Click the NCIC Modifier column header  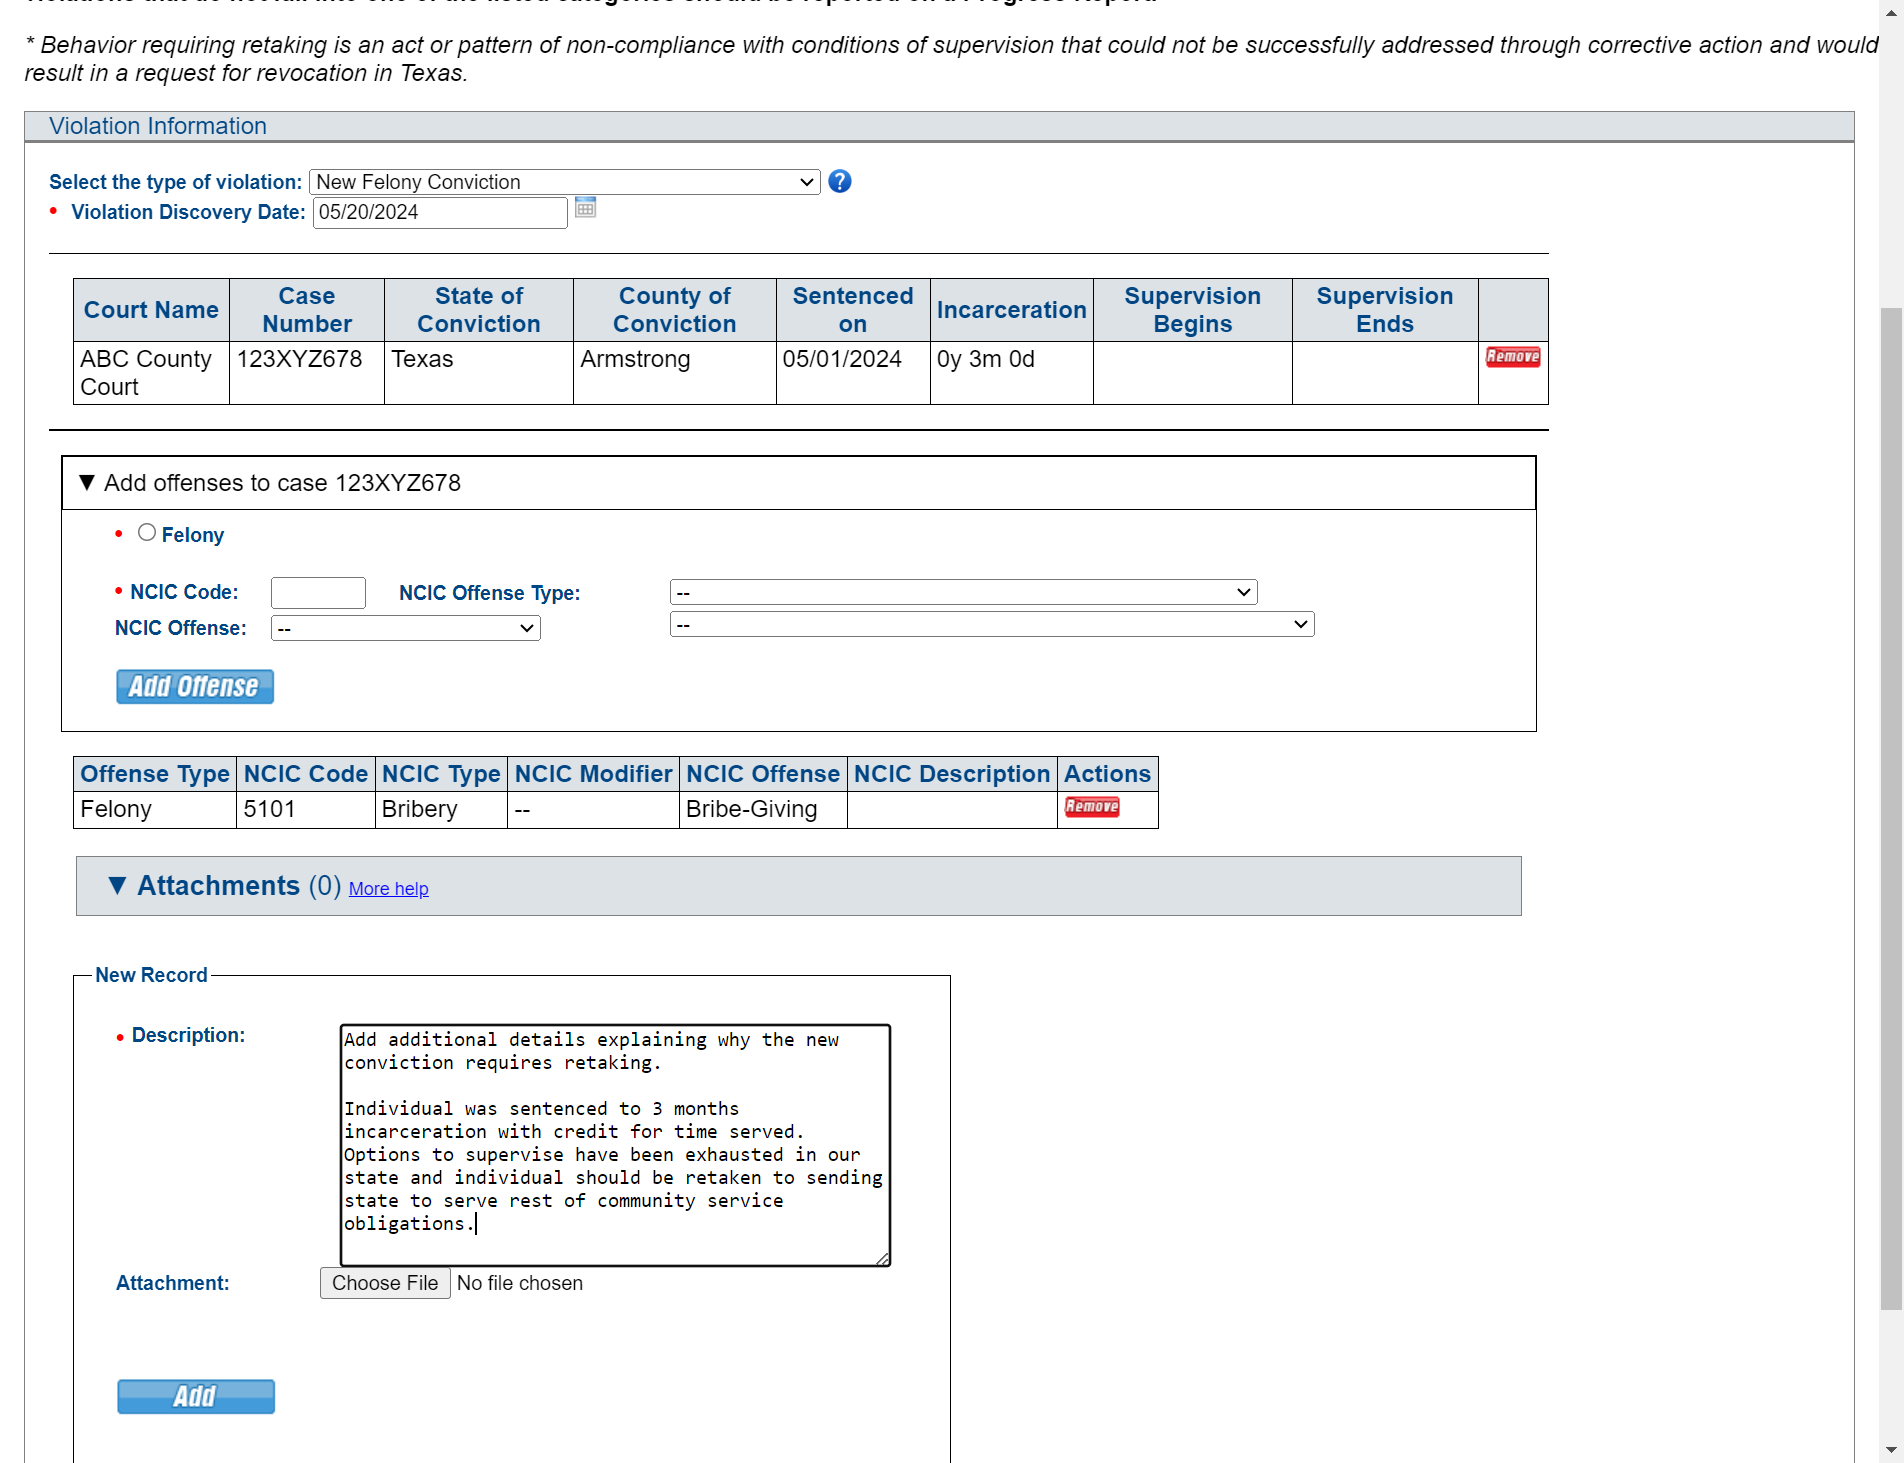(593, 774)
